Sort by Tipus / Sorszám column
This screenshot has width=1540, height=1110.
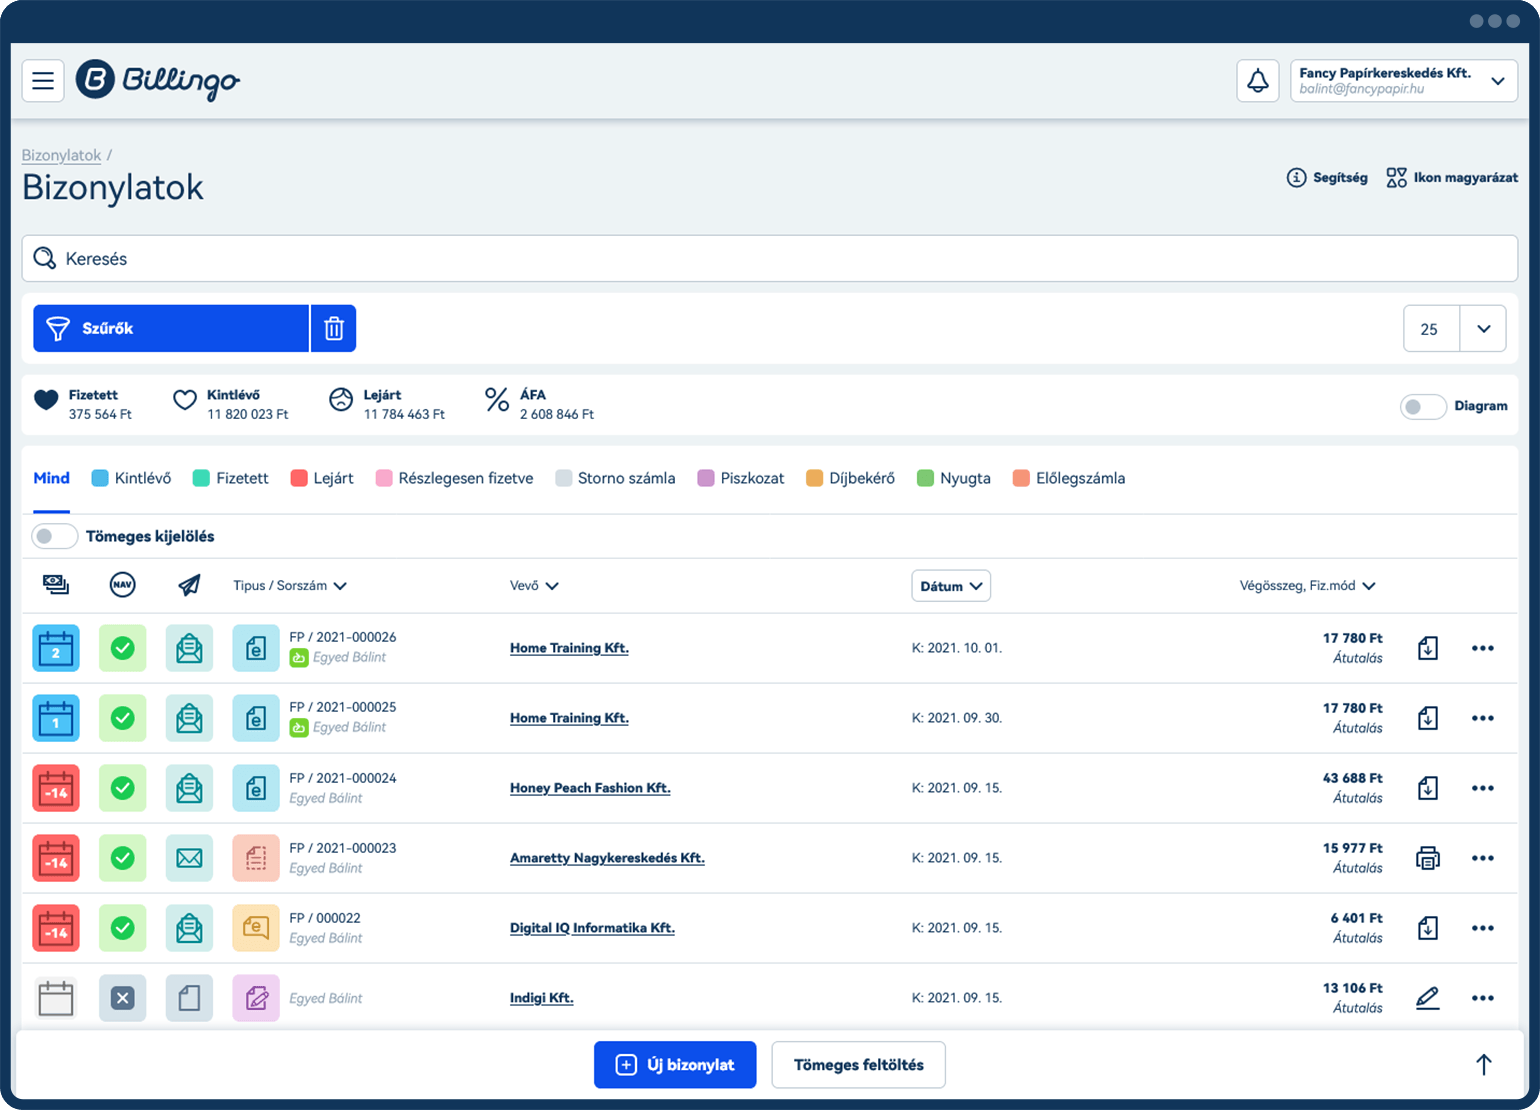click(x=290, y=586)
